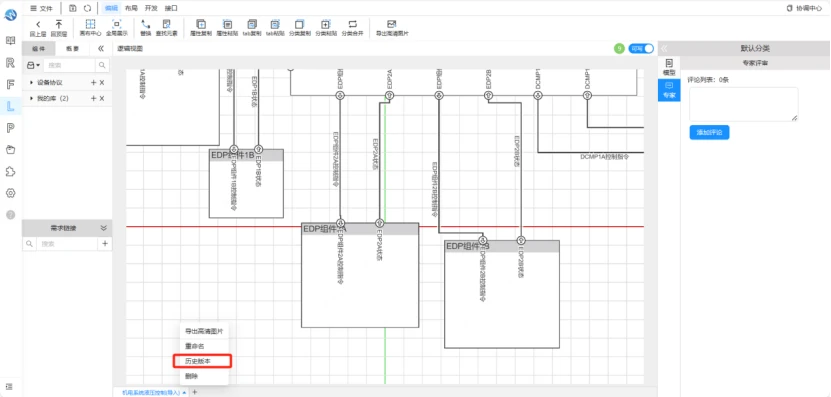
Task: Click the 导出高清图片 toolbar icon
Action: point(392,24)
